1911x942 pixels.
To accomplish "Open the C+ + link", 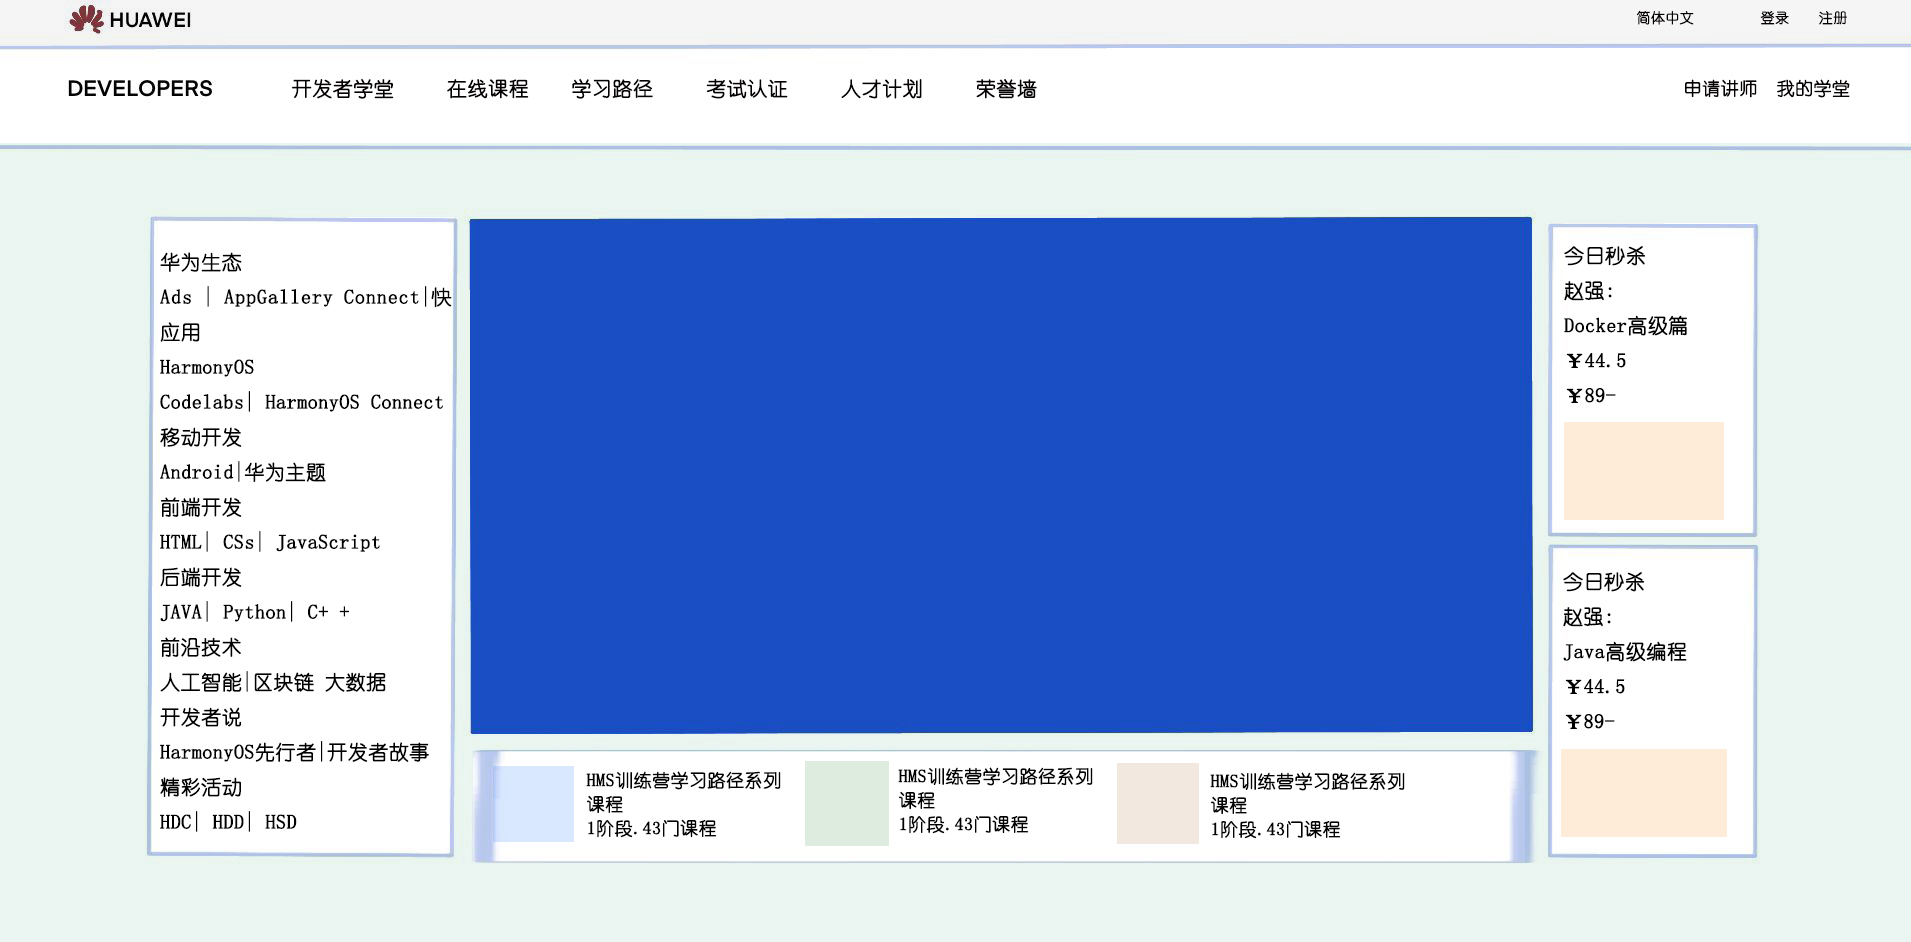I will pos(328,612).
